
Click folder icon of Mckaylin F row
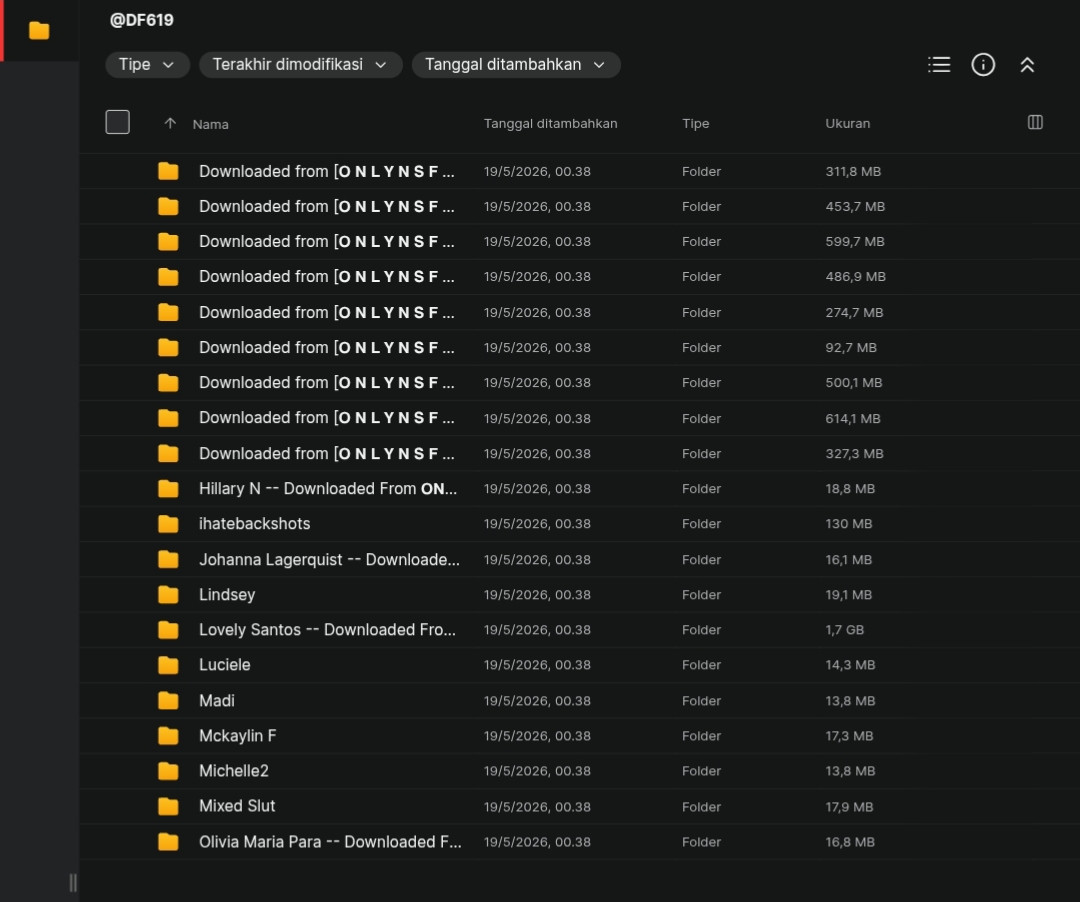[168, 735]
